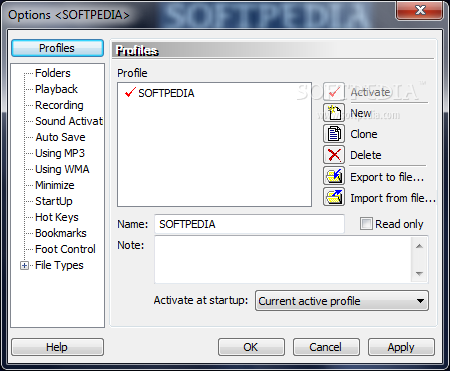450x371 pixels.
Task: Select StartUp in the options tree
Action: 54,201
